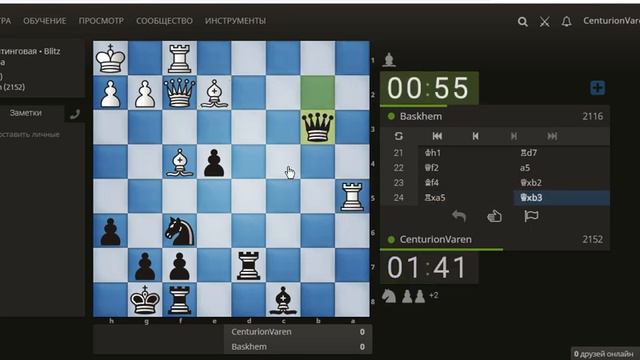The image size is (640, 360).
Task: Click the white queen on f2
Action: point(179,93)
